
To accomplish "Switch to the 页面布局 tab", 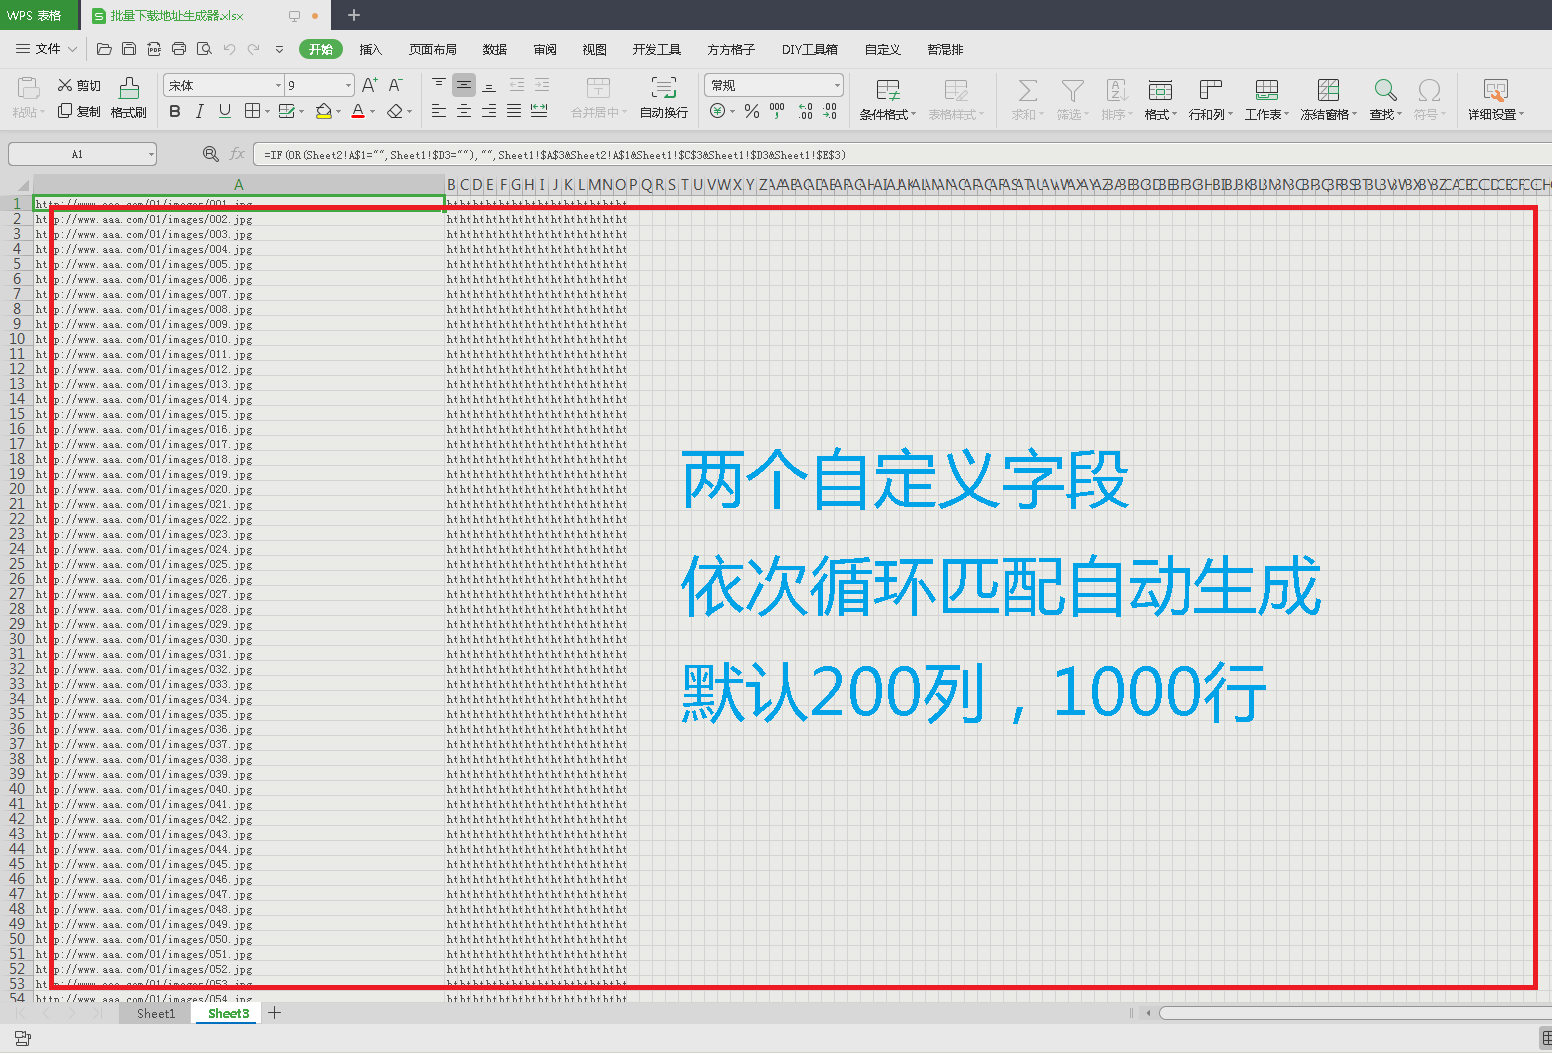I will pyautogui.click(x=433, y=49).
